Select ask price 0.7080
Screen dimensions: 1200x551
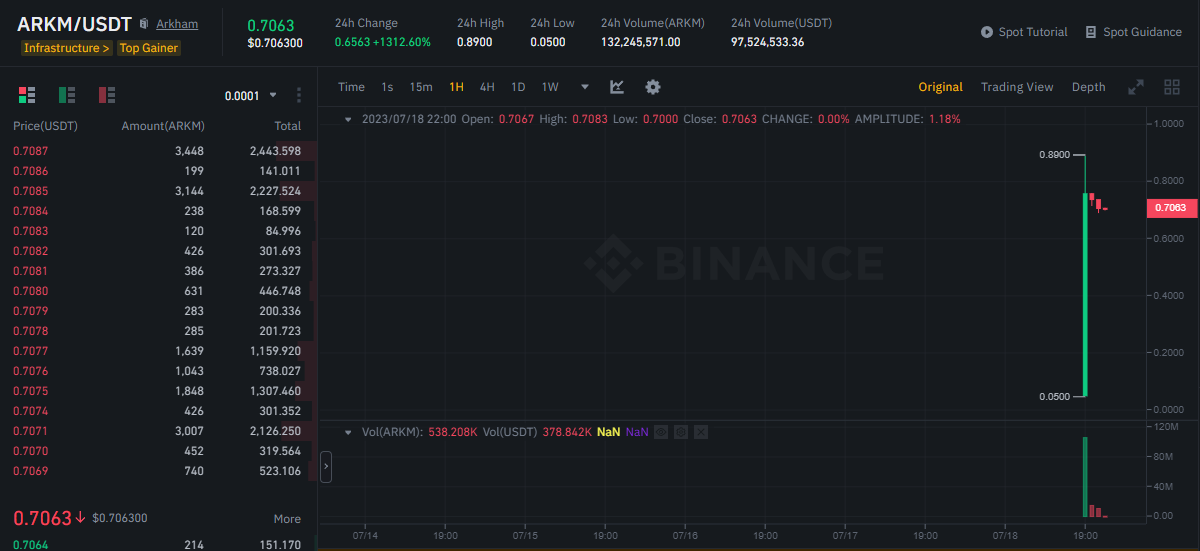(x=30, y=291)
